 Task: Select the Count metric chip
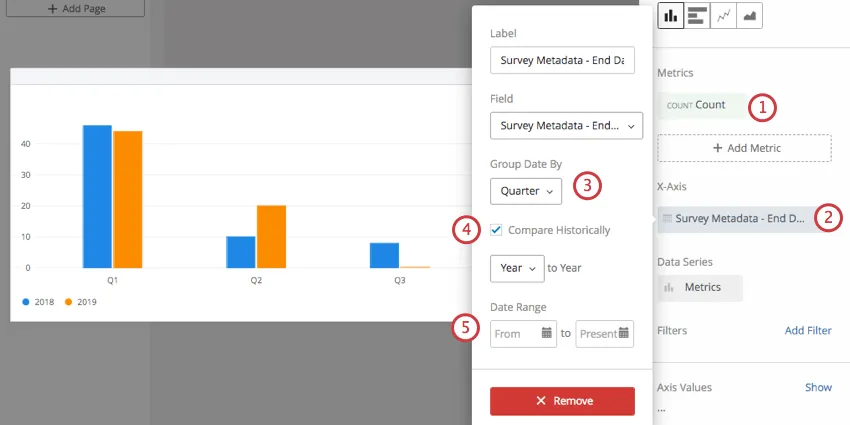701,105
